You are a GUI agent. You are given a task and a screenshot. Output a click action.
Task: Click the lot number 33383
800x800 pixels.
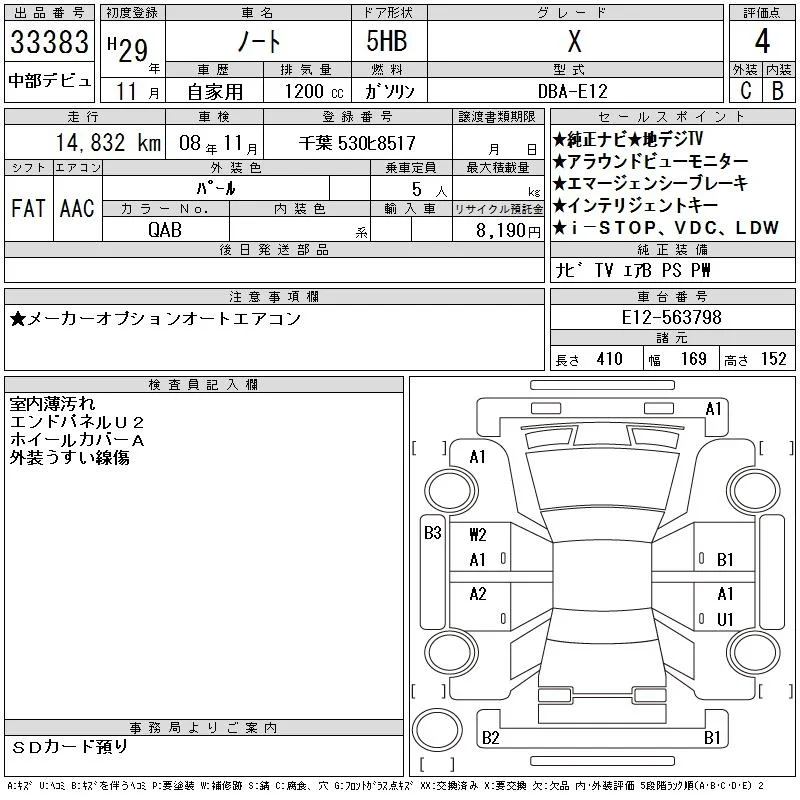coord(49,42)
